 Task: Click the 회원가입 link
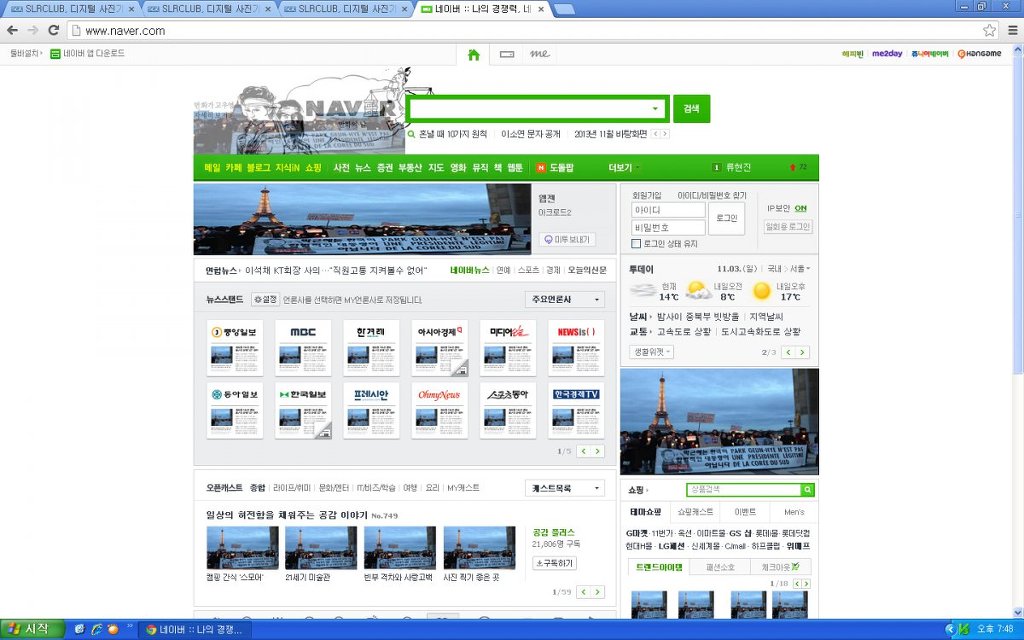pos(647,195)
